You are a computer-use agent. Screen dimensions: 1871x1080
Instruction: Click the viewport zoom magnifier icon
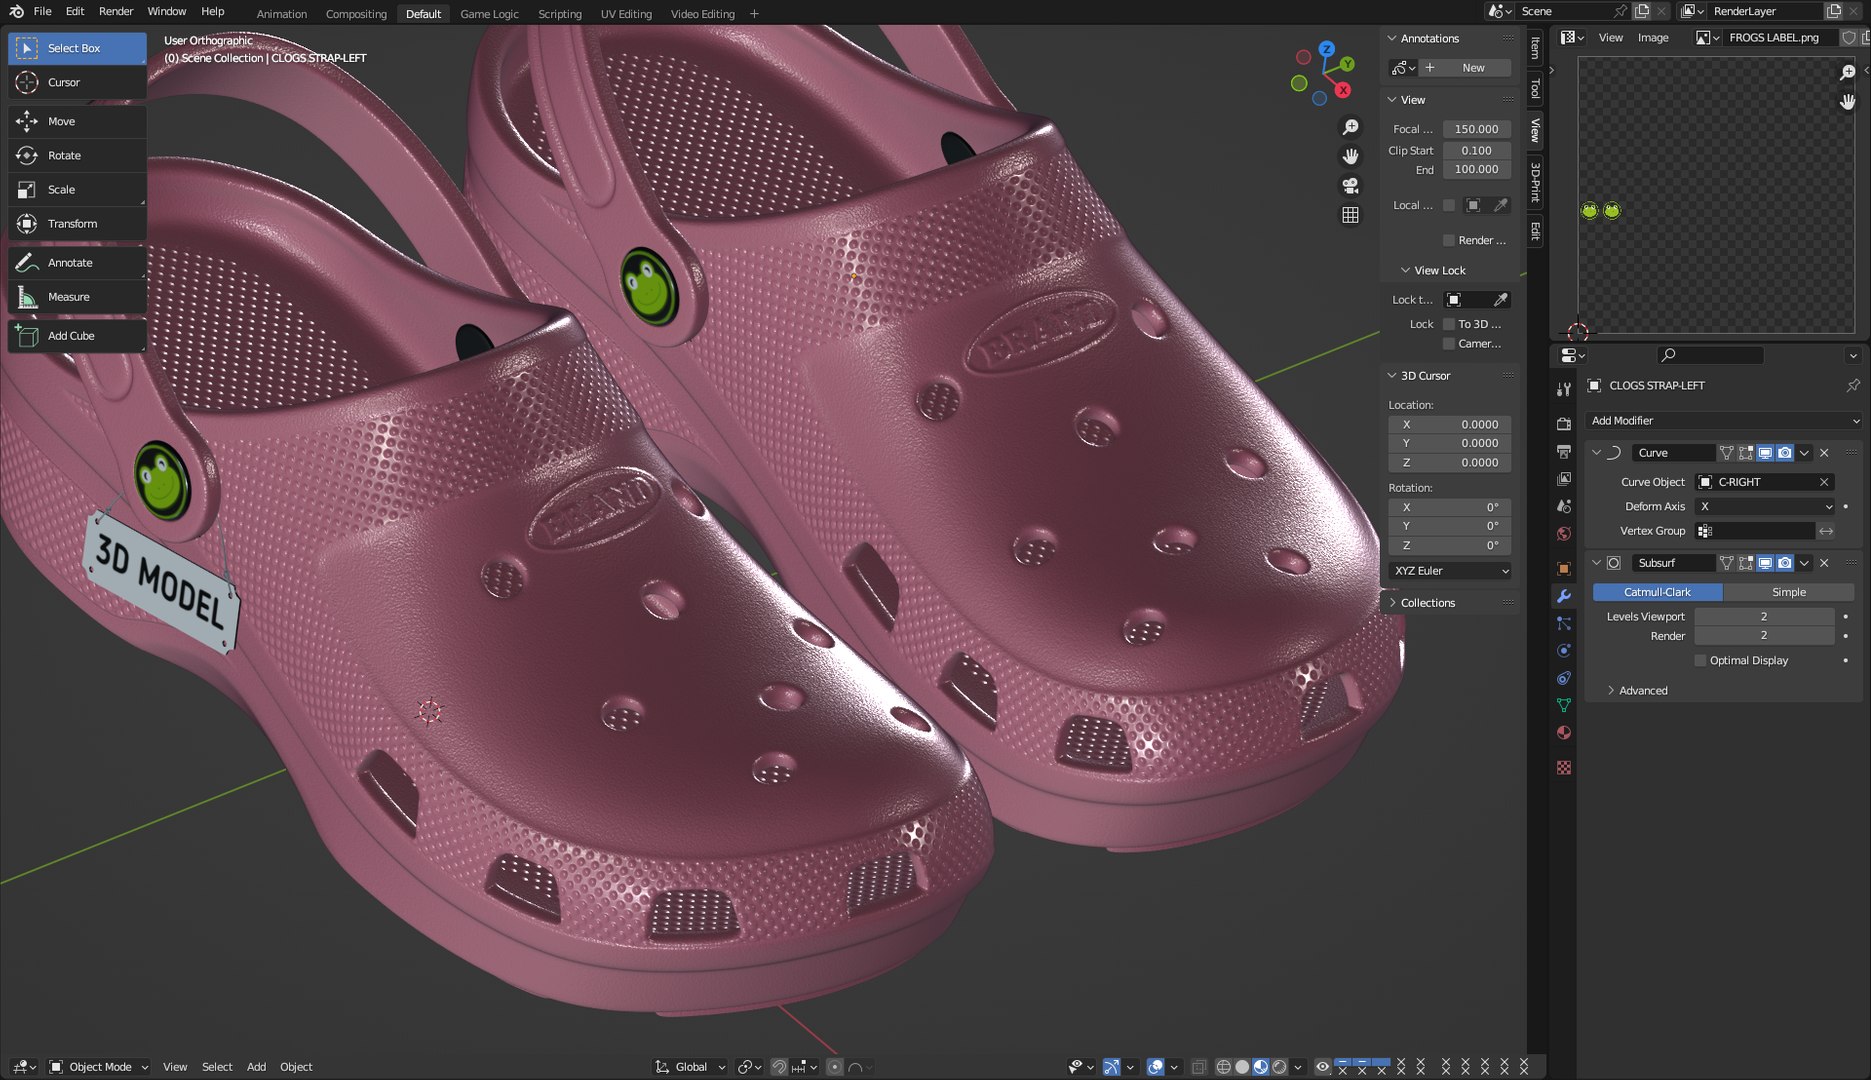click(x=1350, y=127)
